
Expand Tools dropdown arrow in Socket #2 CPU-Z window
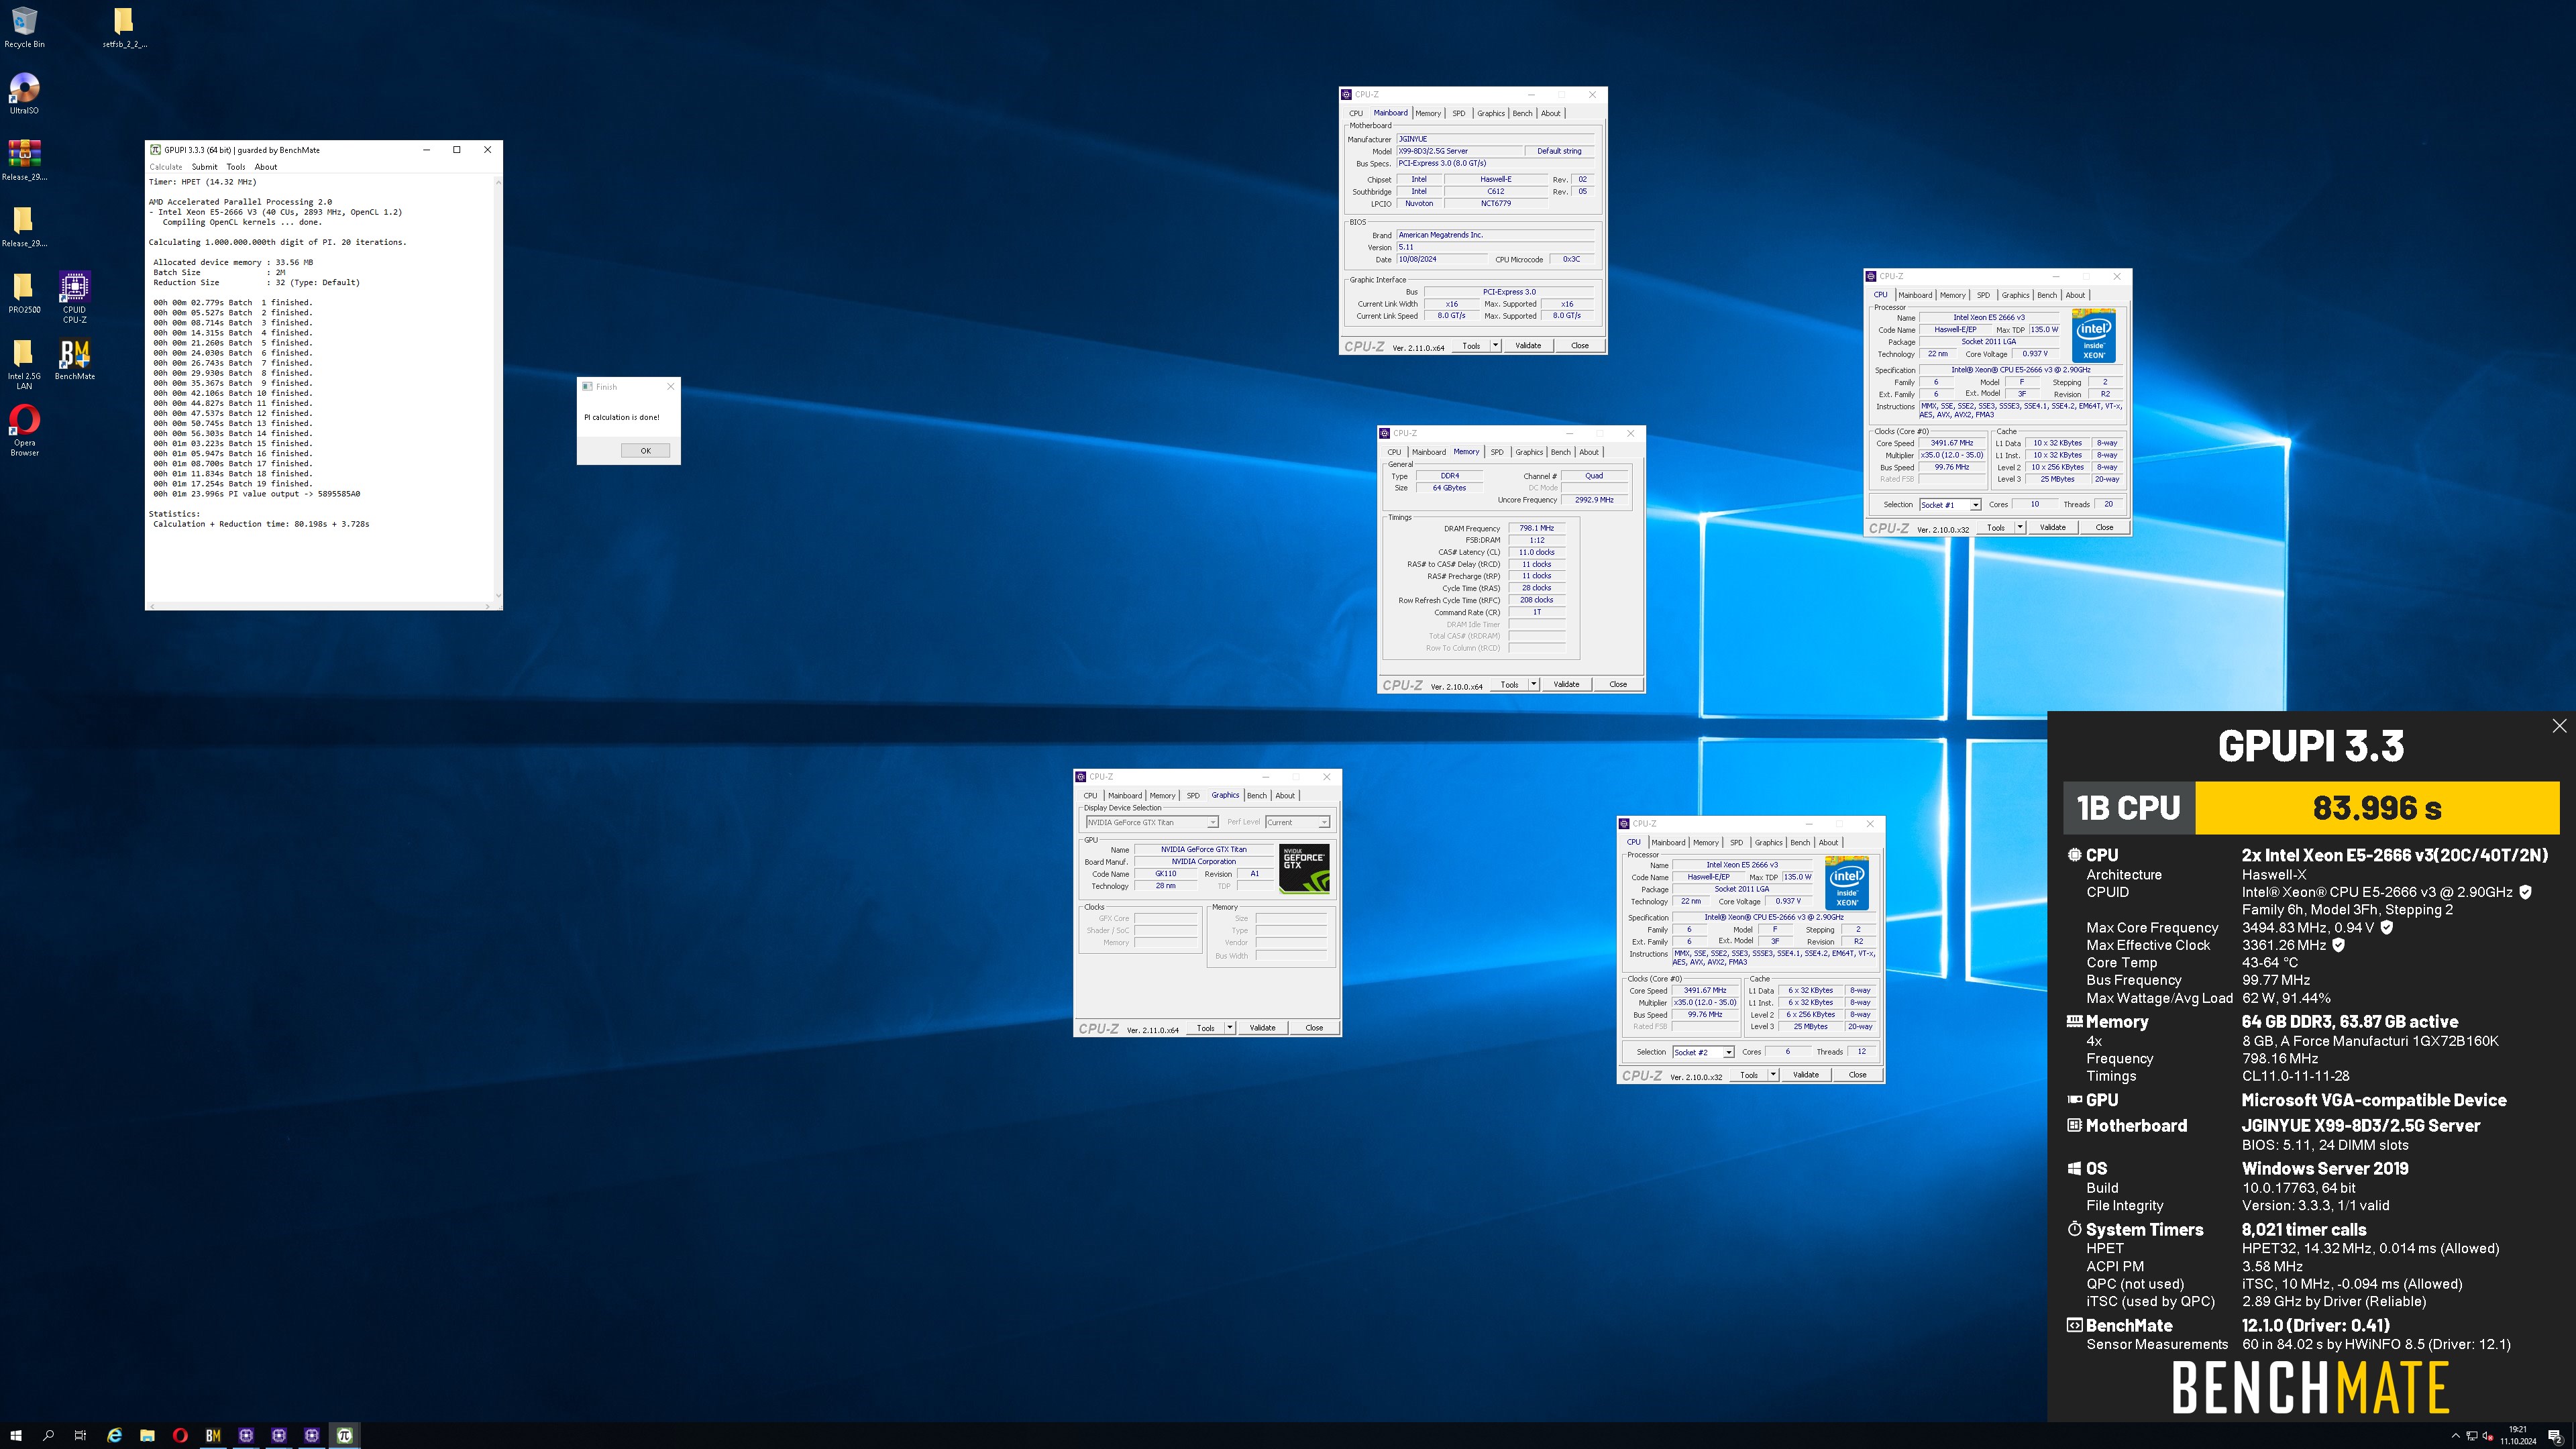pos(1772,1075)
